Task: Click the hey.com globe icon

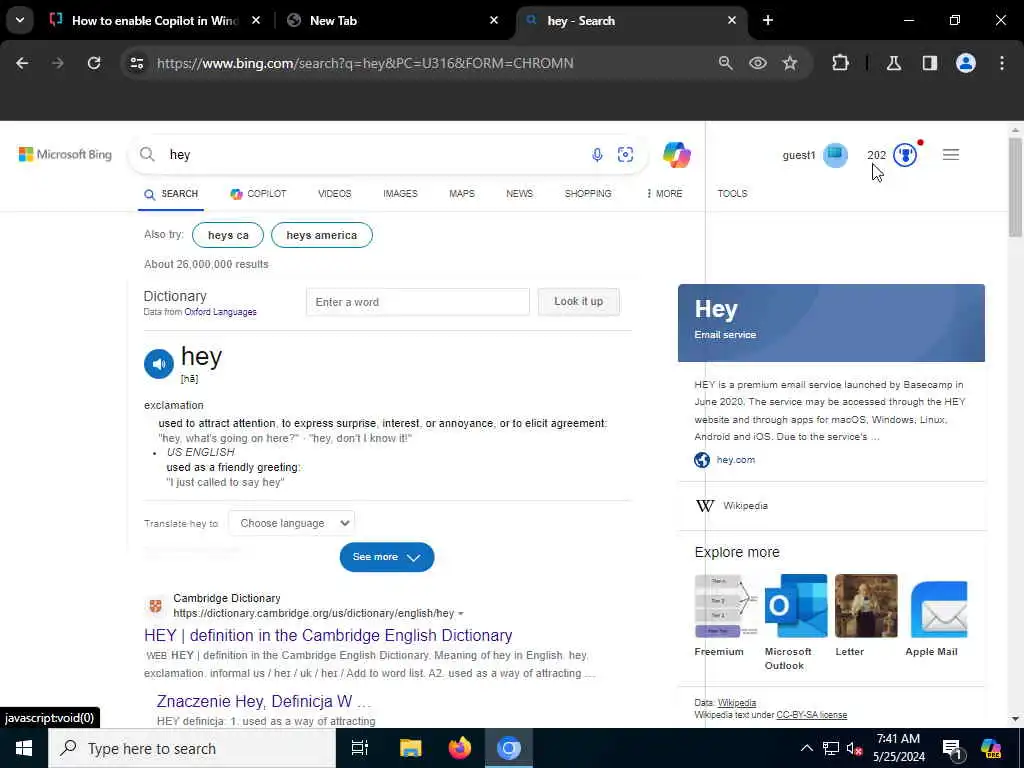Action: (x=702, y=460)
